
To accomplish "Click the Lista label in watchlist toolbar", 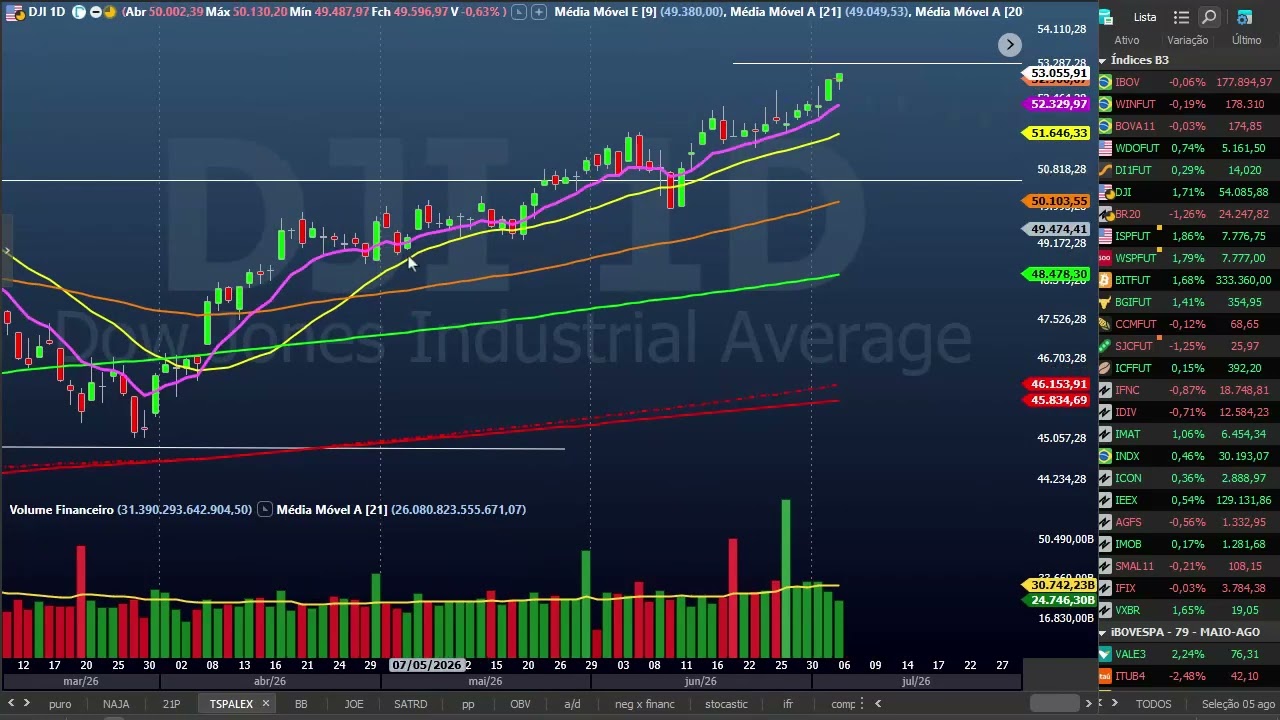I will (x=1145, y=17).
